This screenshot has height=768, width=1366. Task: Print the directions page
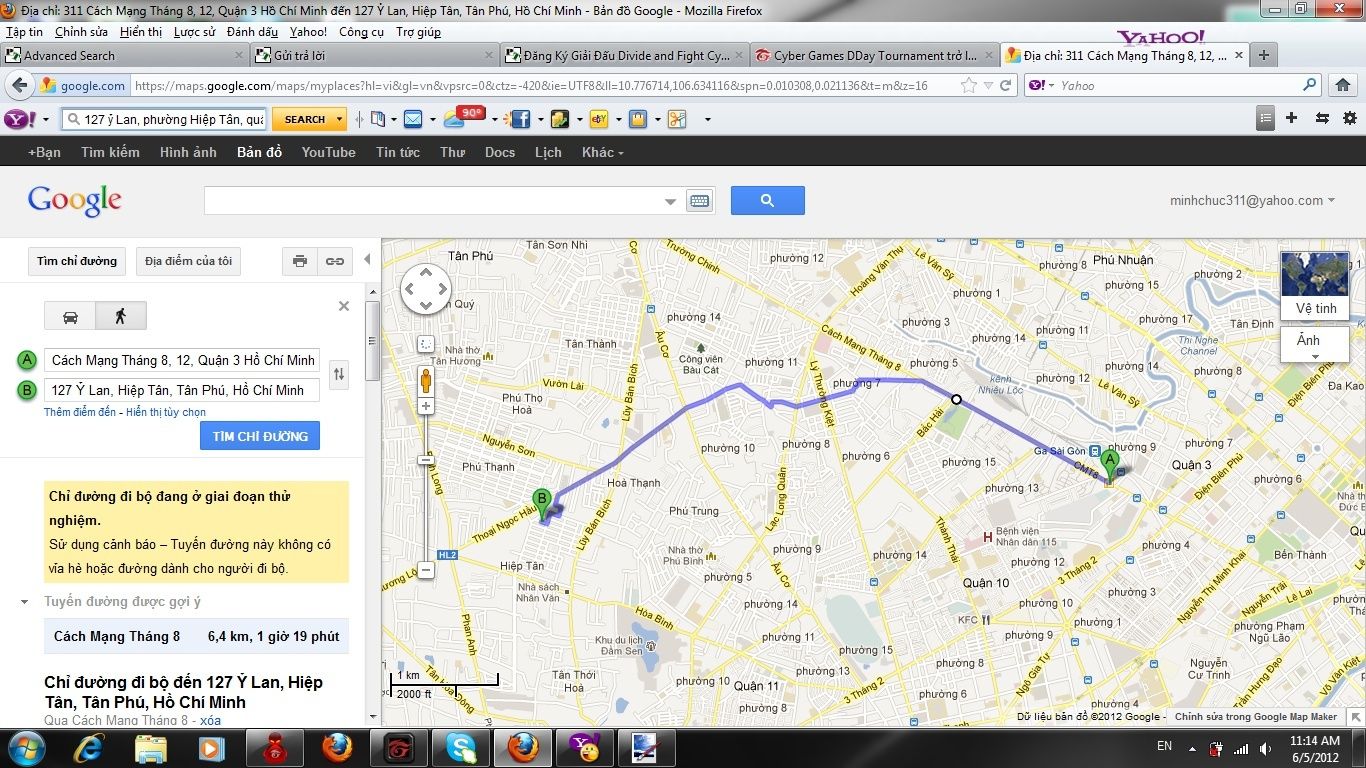(x=299, y=261)
